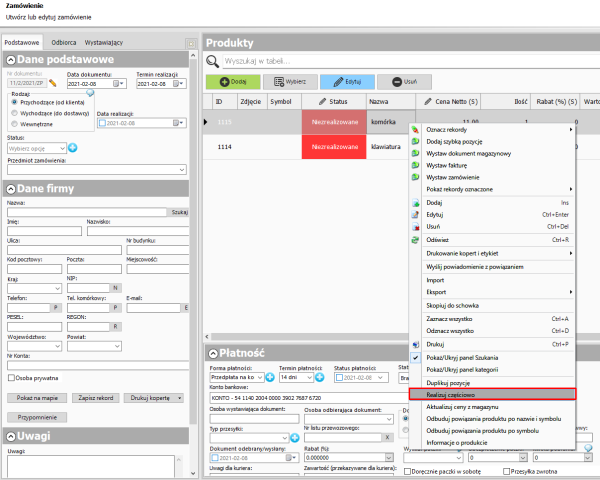Click the P button beside Telefon field
This screenshot has height=480, width=600.
[56, 307]
